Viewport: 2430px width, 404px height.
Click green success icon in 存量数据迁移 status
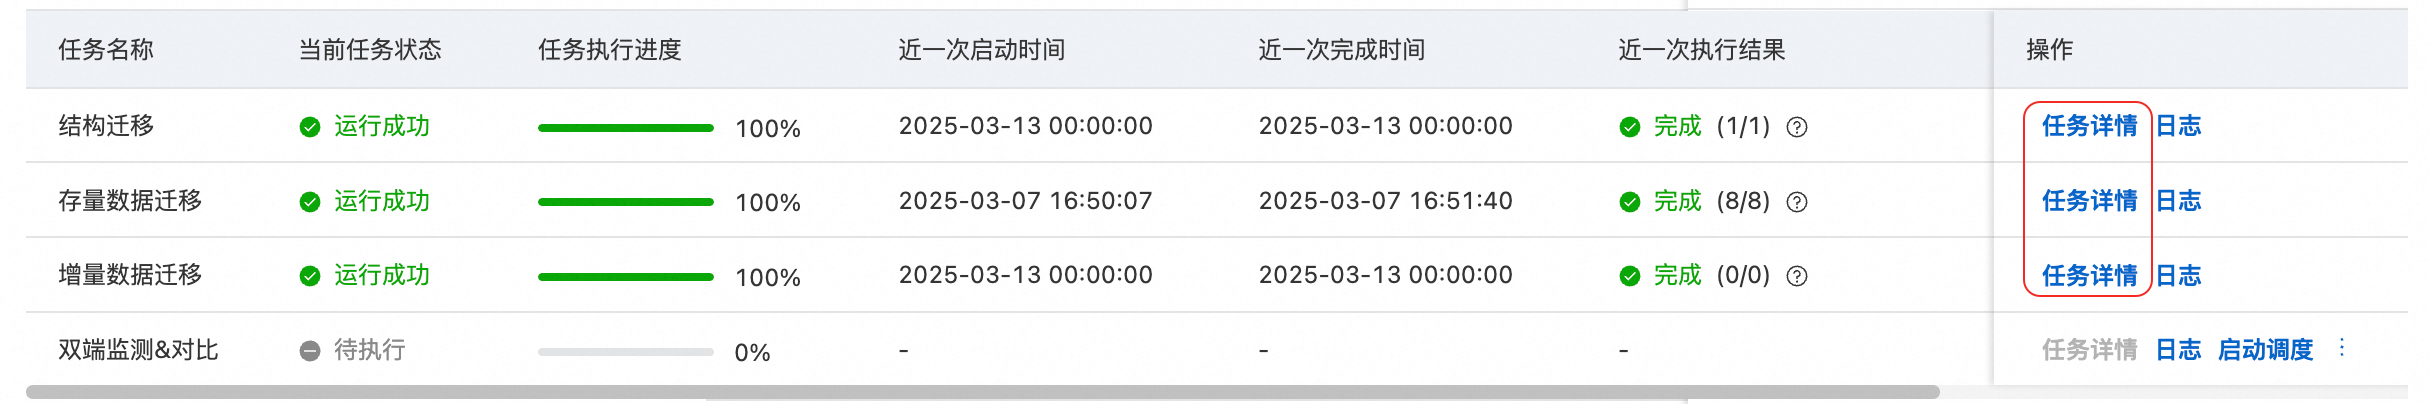pos(310,202)
